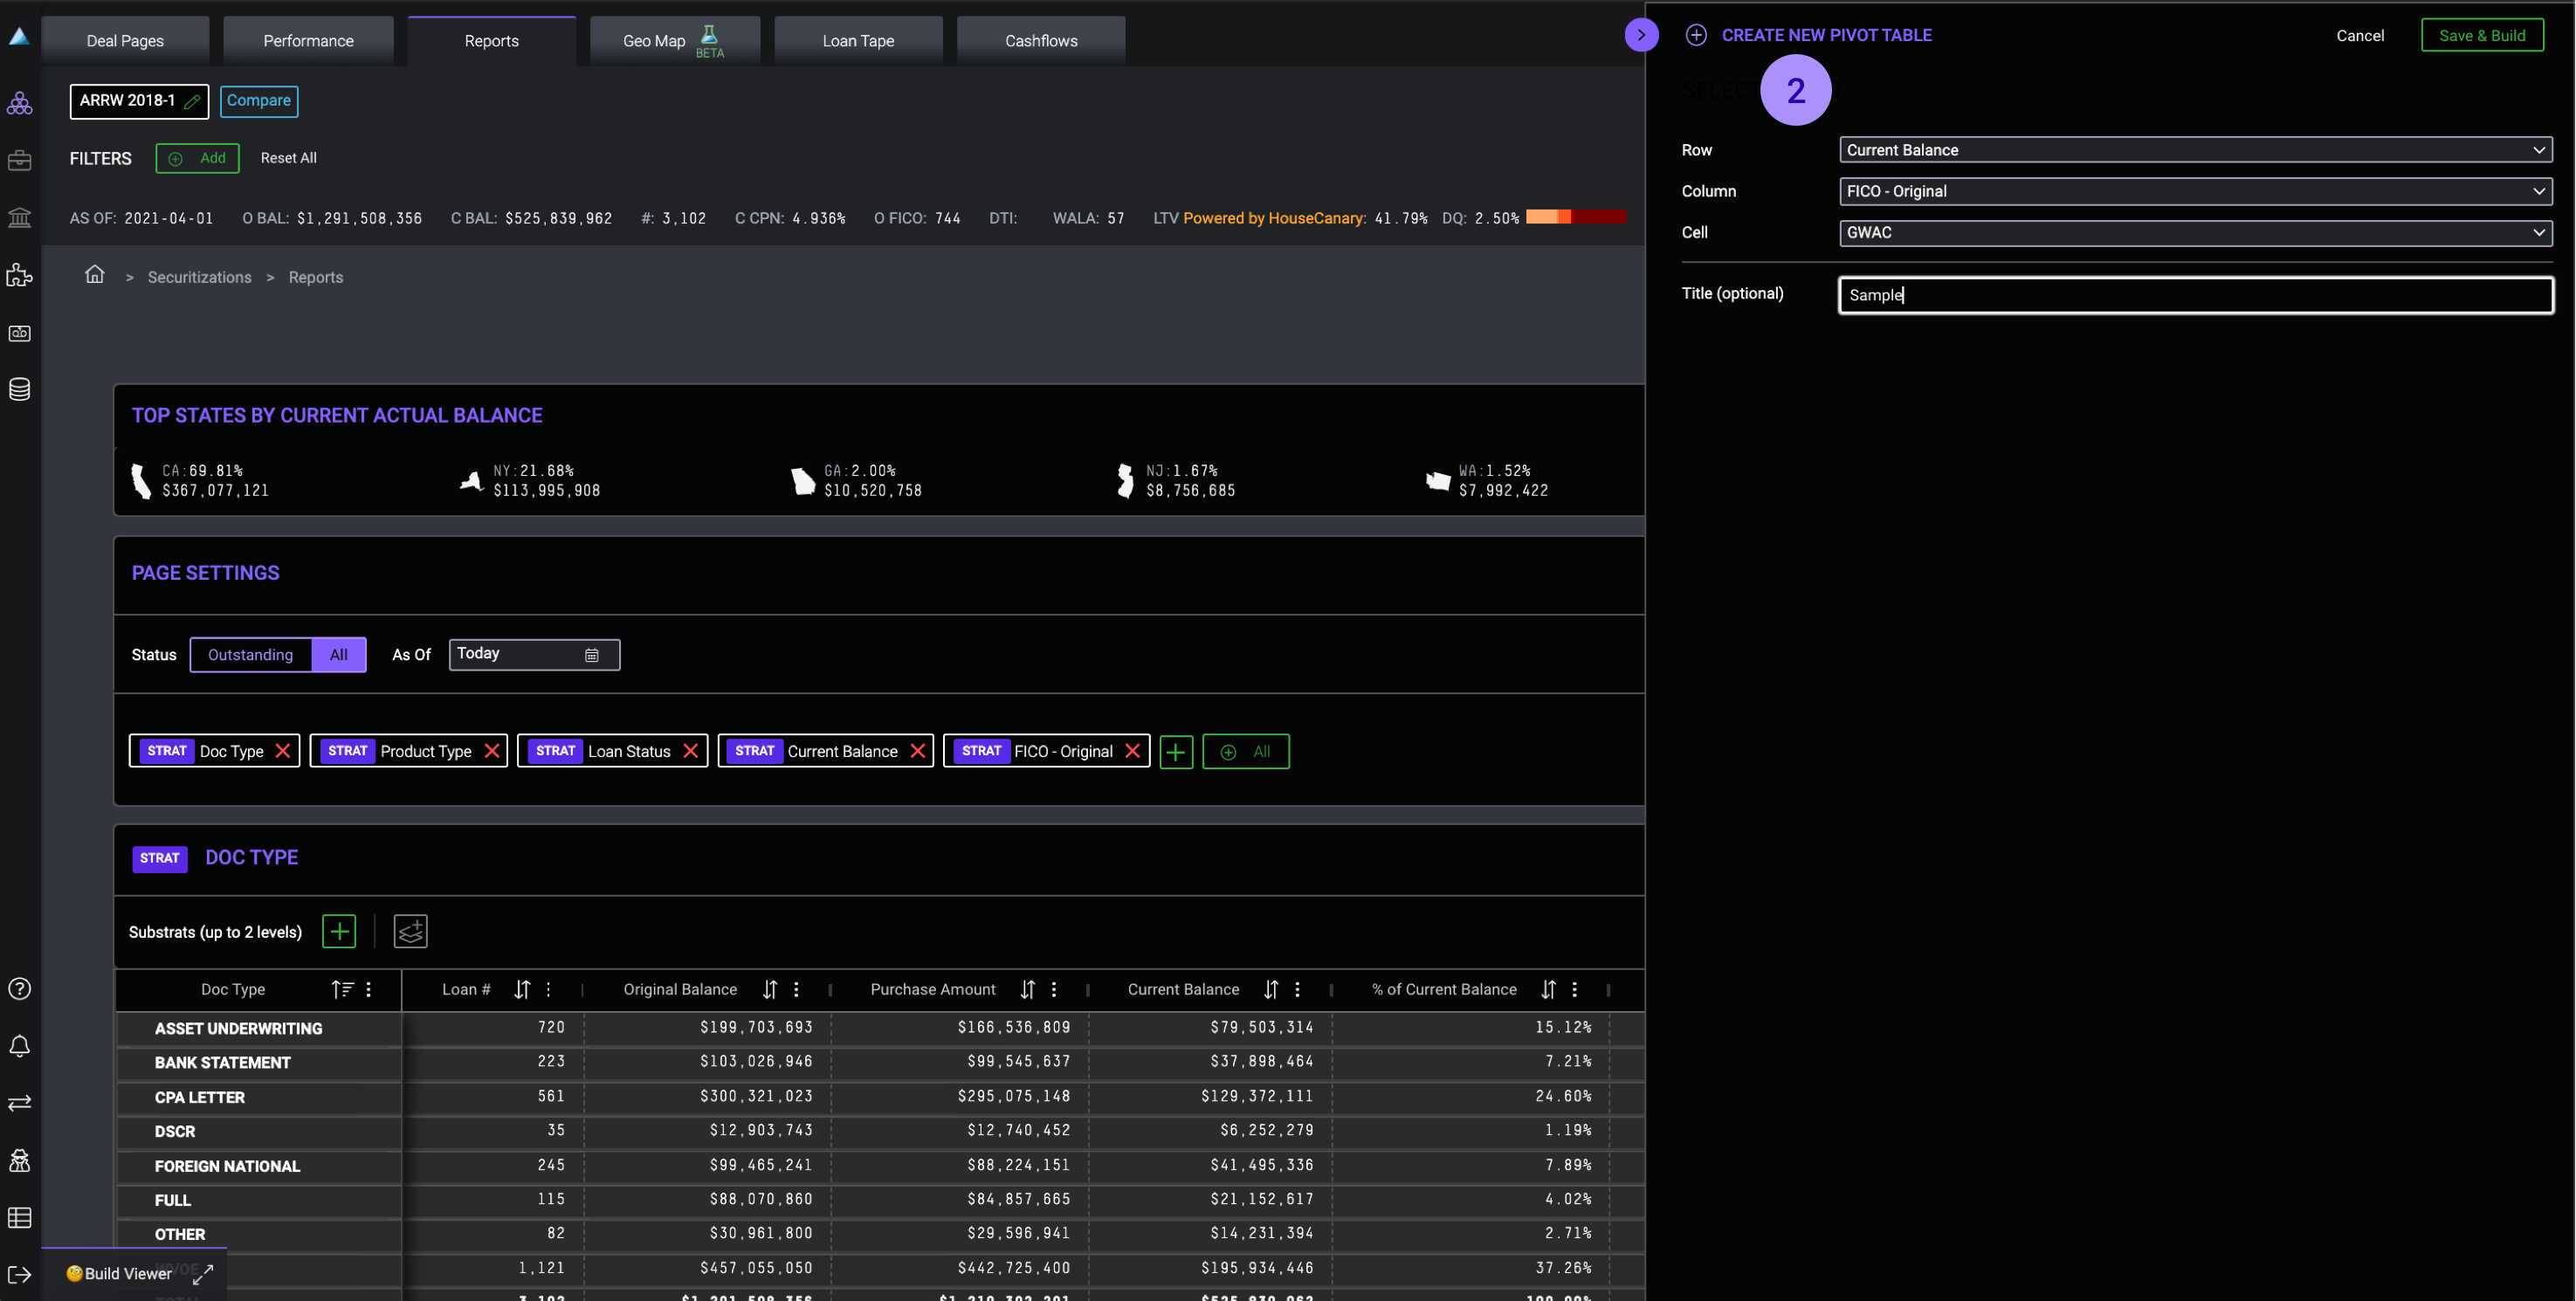Open the Cashflows tab
The width and height of the screenshot is (2576, 1301).
1040,41
